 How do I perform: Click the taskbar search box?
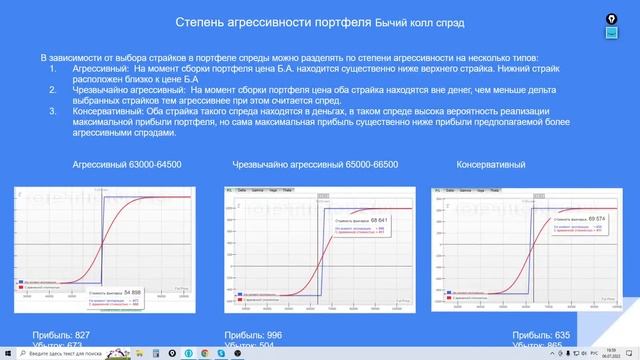coord(73,353)
